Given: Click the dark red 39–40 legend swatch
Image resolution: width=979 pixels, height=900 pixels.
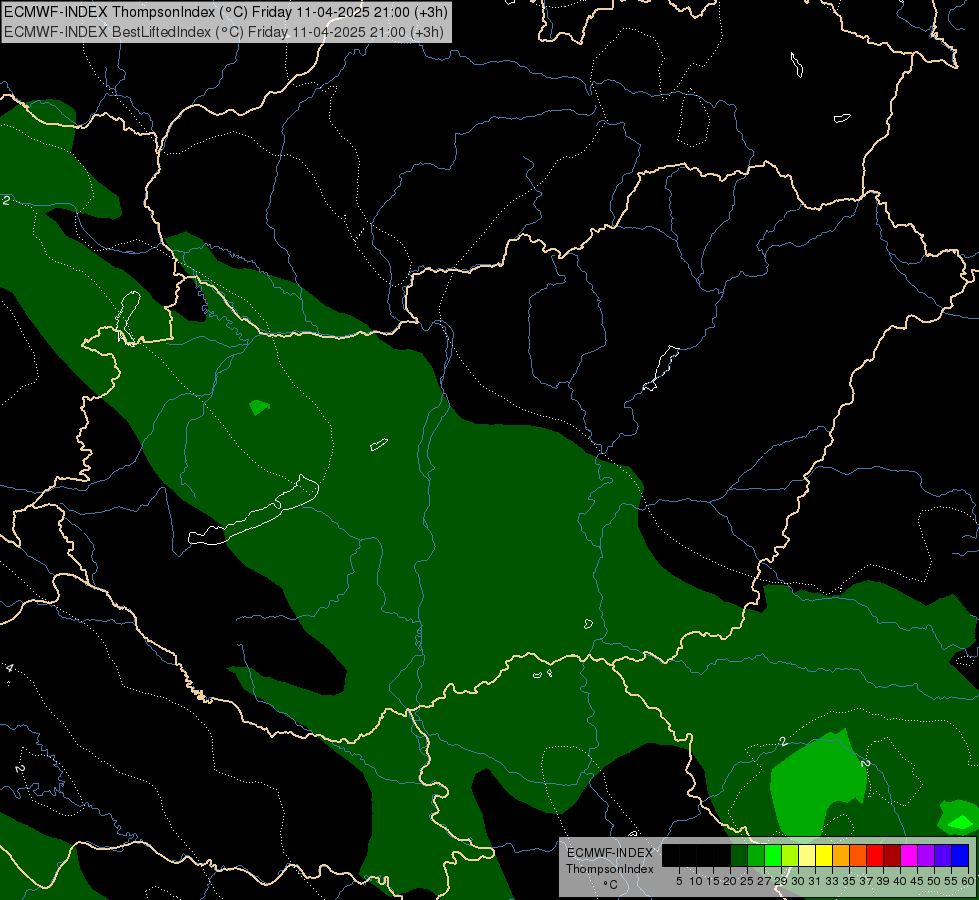Looking at the screenshot, I should pos(892,855).
